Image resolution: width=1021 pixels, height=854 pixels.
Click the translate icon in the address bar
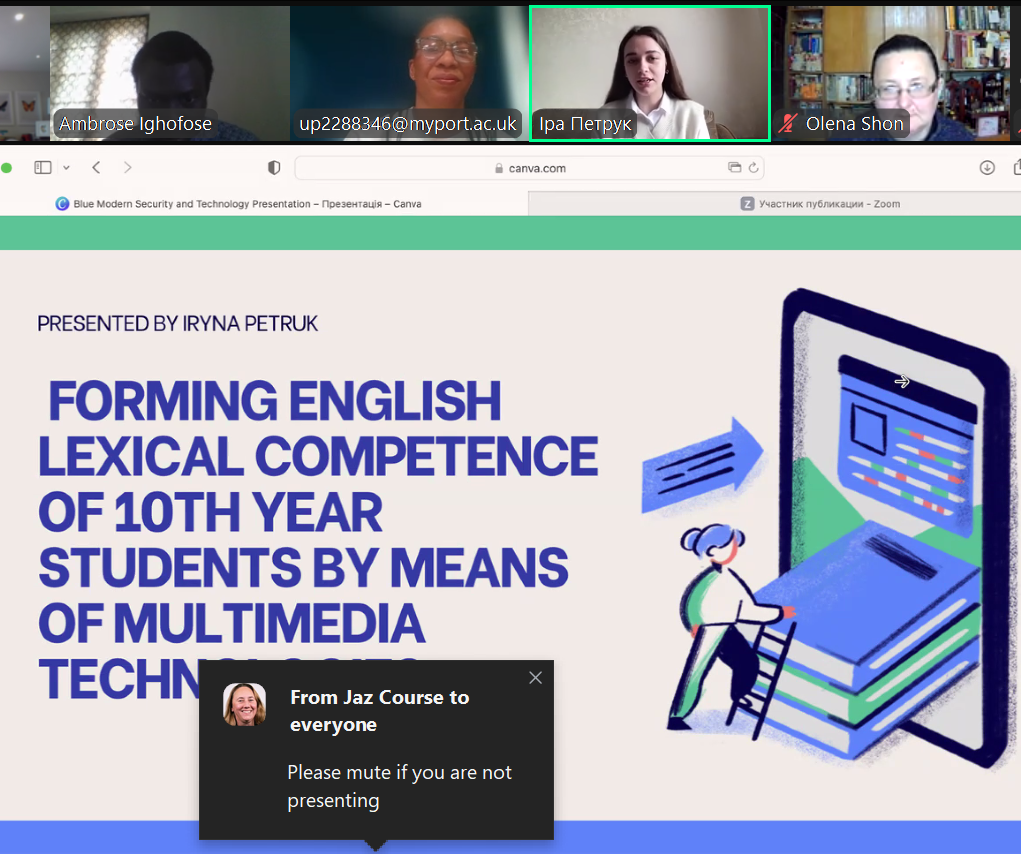(735, 168)
